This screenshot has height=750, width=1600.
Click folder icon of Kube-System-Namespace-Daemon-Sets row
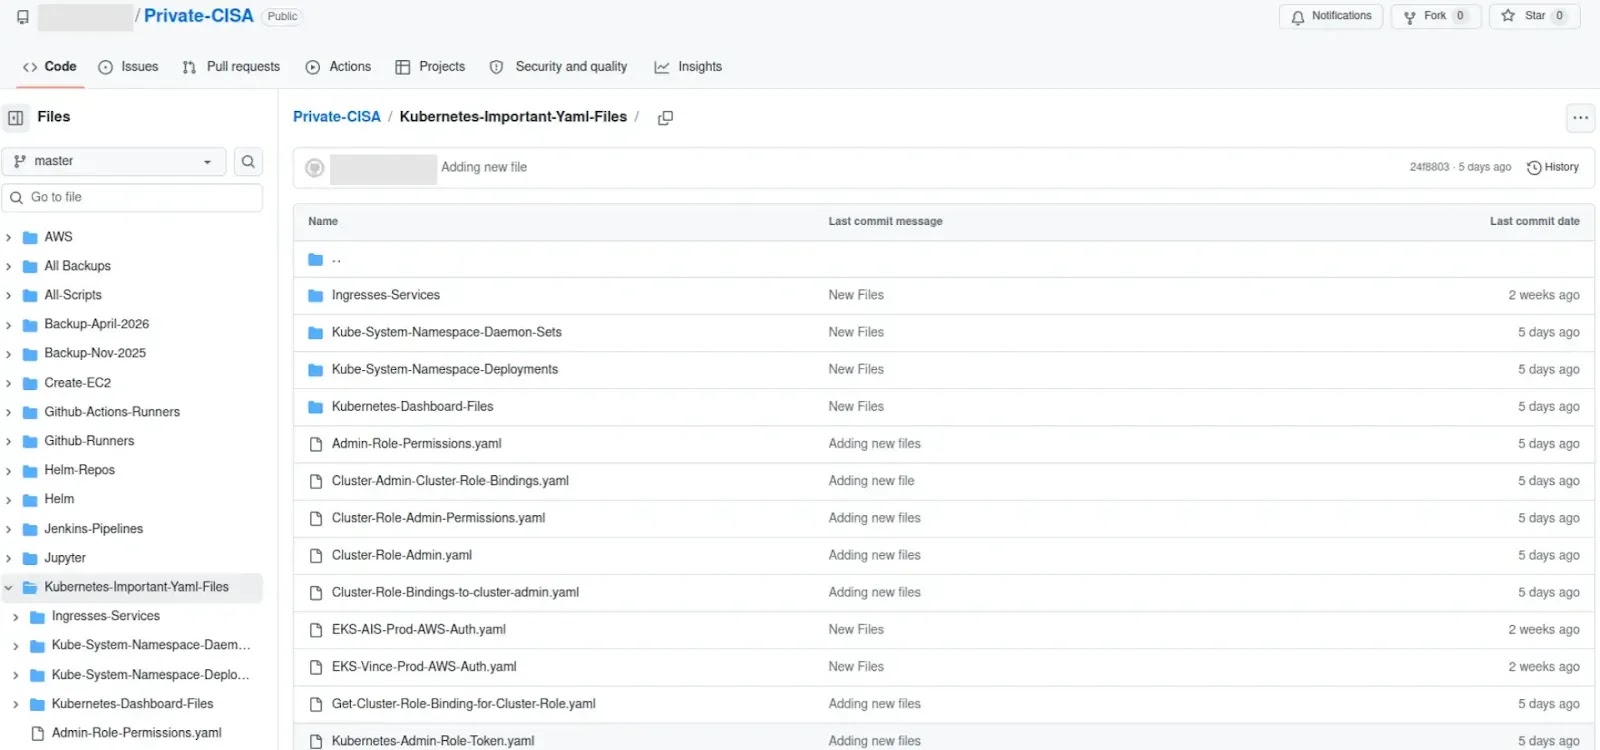point(316,333)
